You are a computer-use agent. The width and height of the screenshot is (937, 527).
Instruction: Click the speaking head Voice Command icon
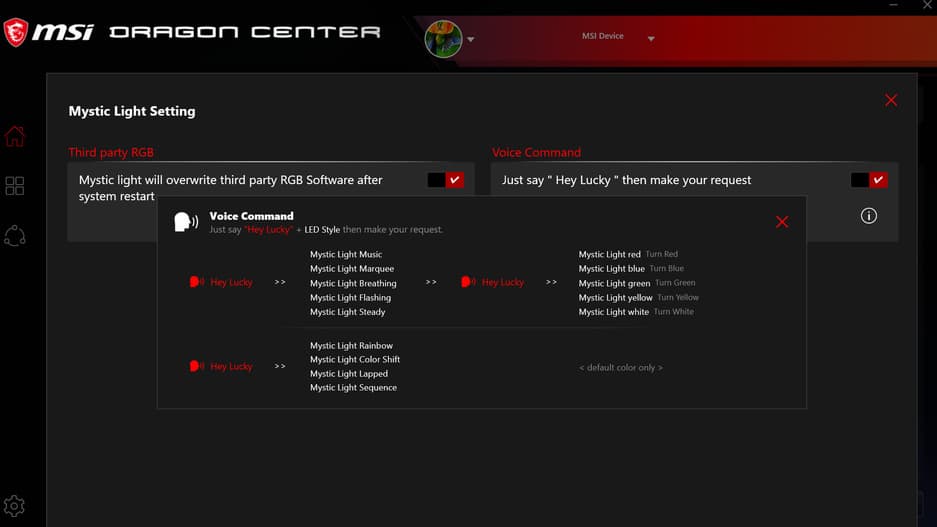pos(186,222)
